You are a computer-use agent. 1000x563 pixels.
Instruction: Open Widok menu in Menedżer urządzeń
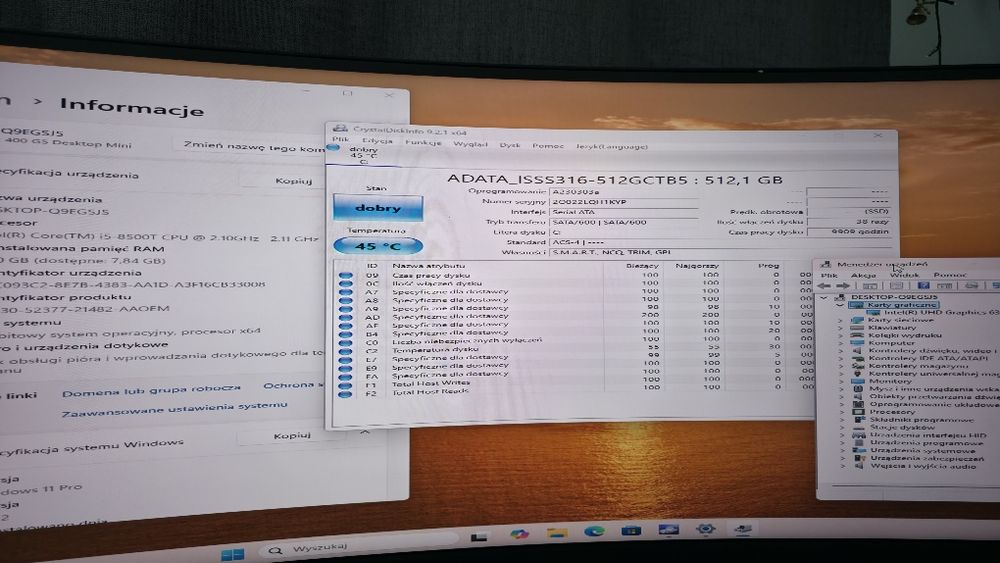coord(904,275)
